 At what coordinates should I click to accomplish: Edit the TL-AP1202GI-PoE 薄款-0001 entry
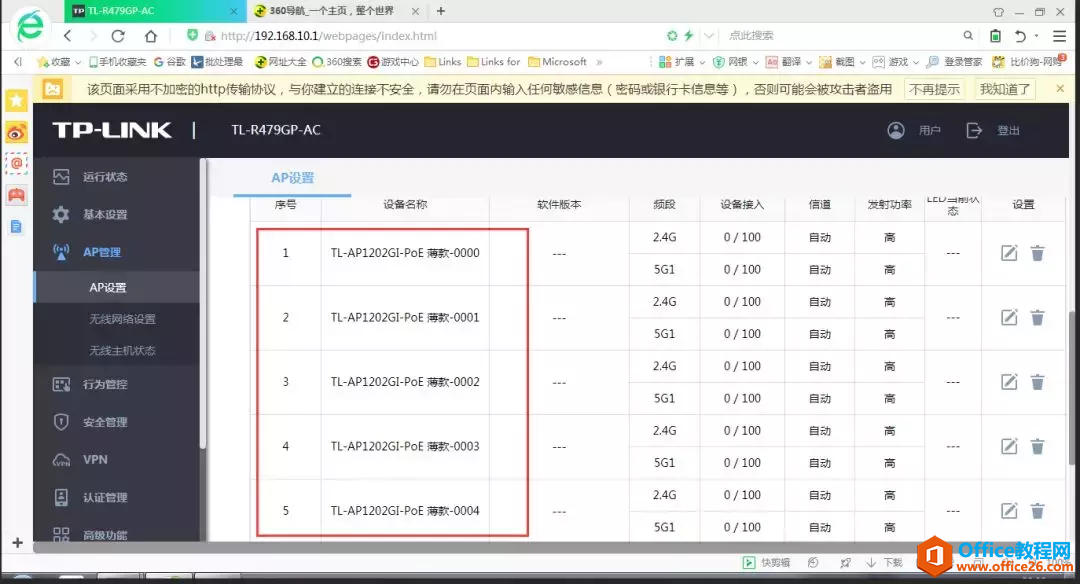pyautogui.click(x=1009, y=317)
